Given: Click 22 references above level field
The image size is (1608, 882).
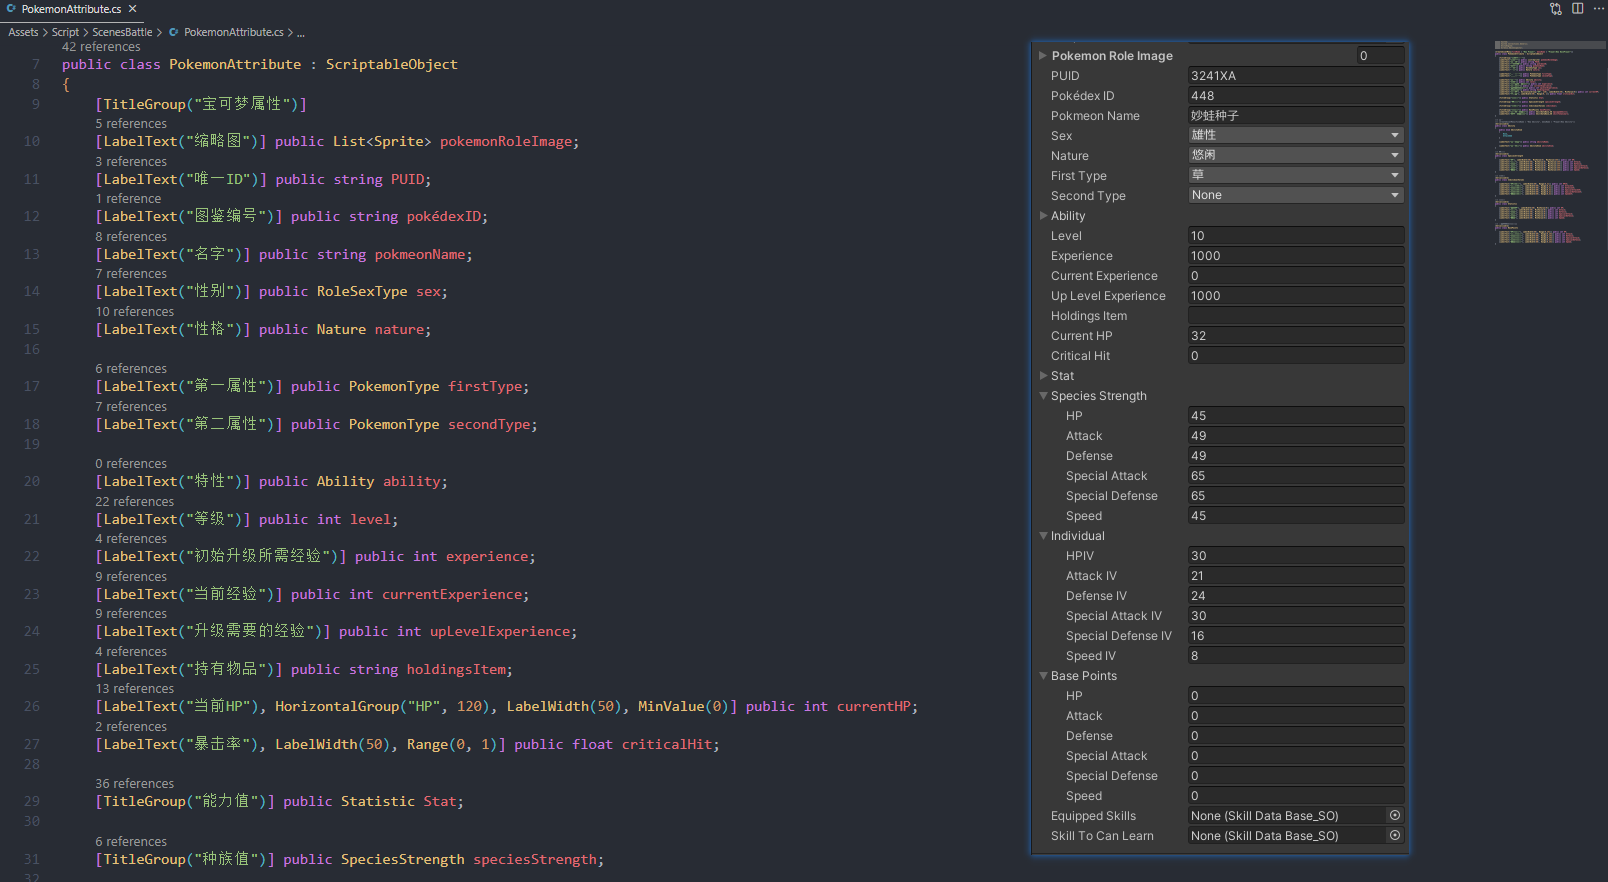Looking at the screenshot, I should click(135, 502).
